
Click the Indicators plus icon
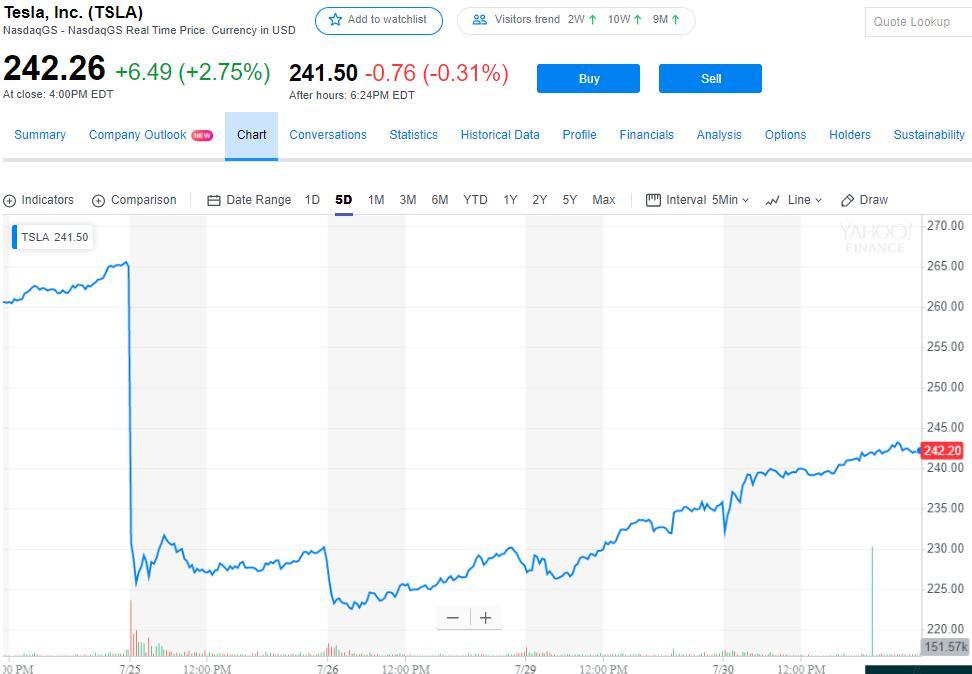pos(9,201)
